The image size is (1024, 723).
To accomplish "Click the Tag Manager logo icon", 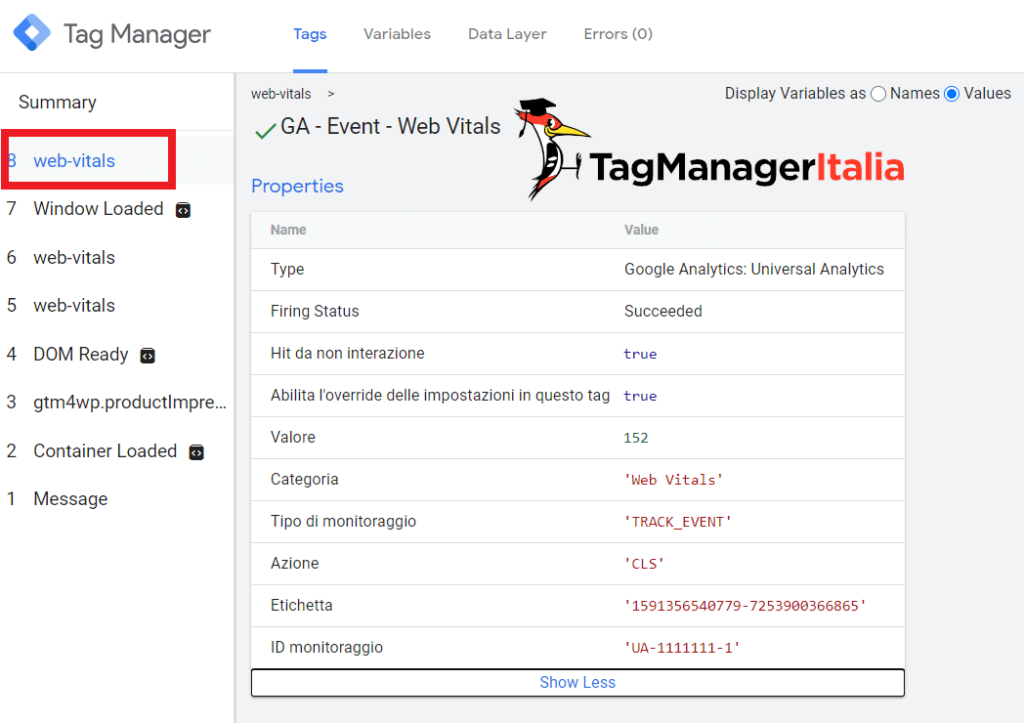I will (31, 32).
